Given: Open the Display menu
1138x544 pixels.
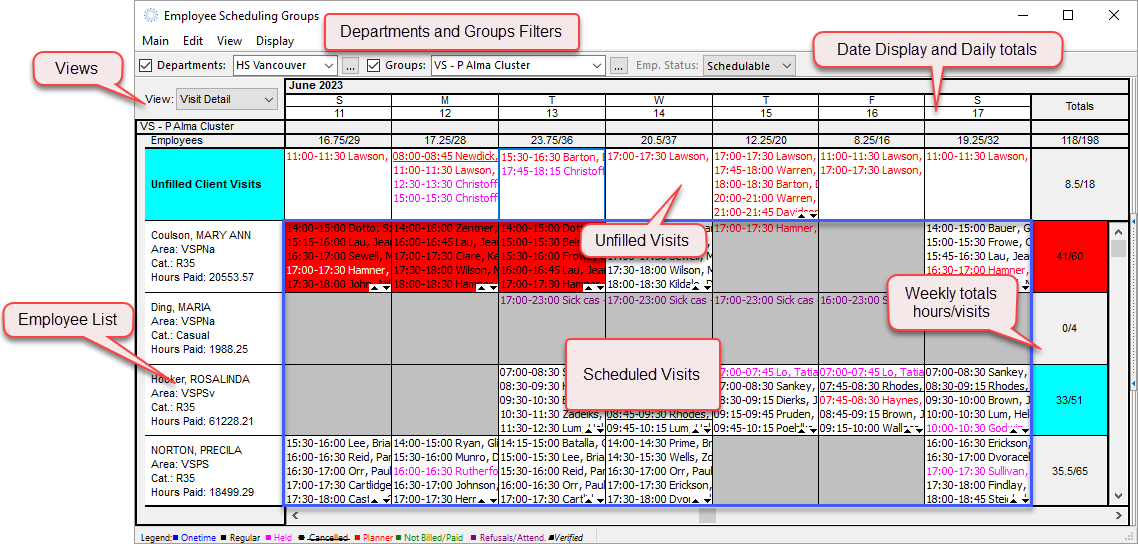Looking at the screenshot, I should click(x=275, y=41).
